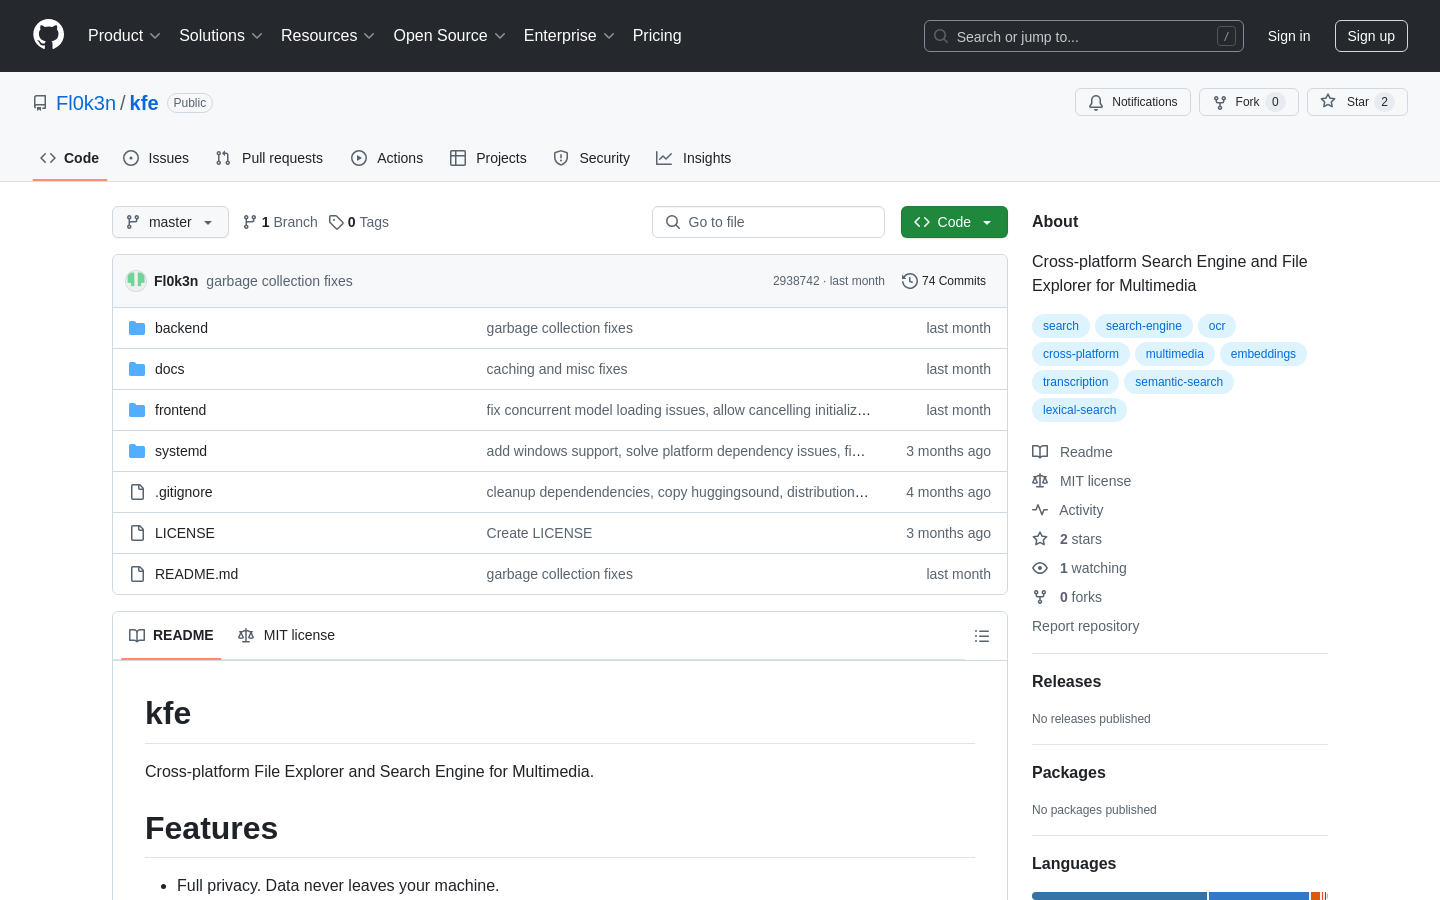Viewport: 1440px width, 900px height.
Task: Click the Notifications bell button
Action: coord(1133,102)
